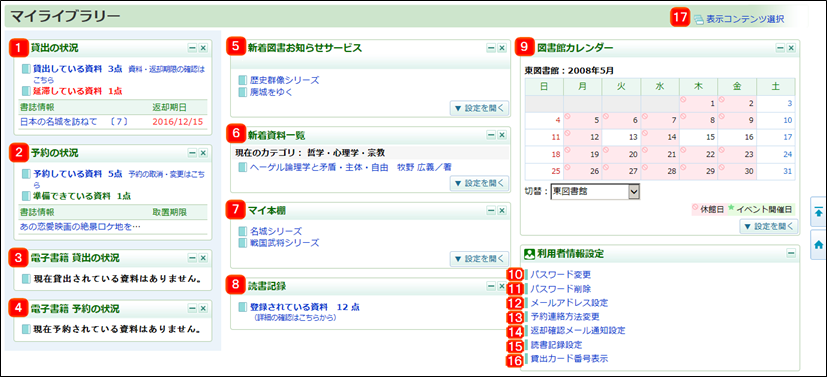Select May 25 in calendar
Image resolution: width=827 pixels, height=377 pixels.
click(544, 171)
